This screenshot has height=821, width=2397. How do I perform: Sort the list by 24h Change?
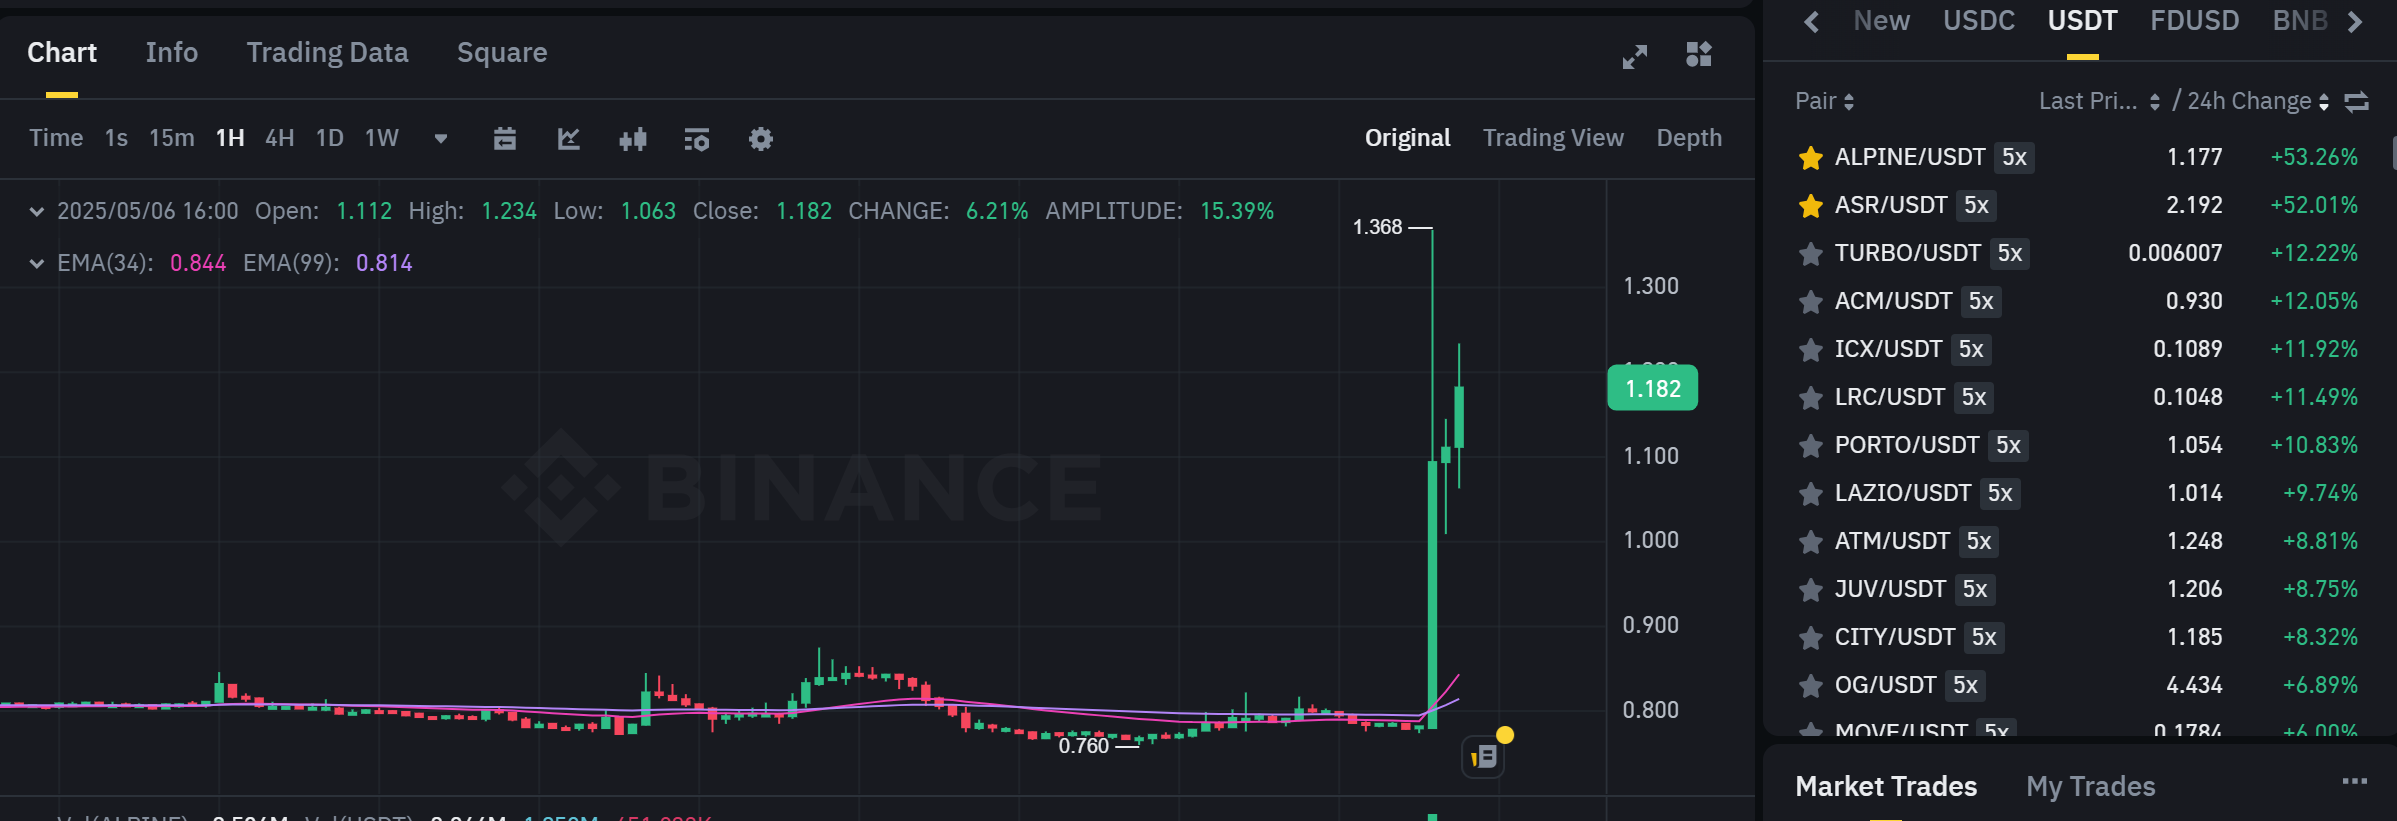(2258, 101)
